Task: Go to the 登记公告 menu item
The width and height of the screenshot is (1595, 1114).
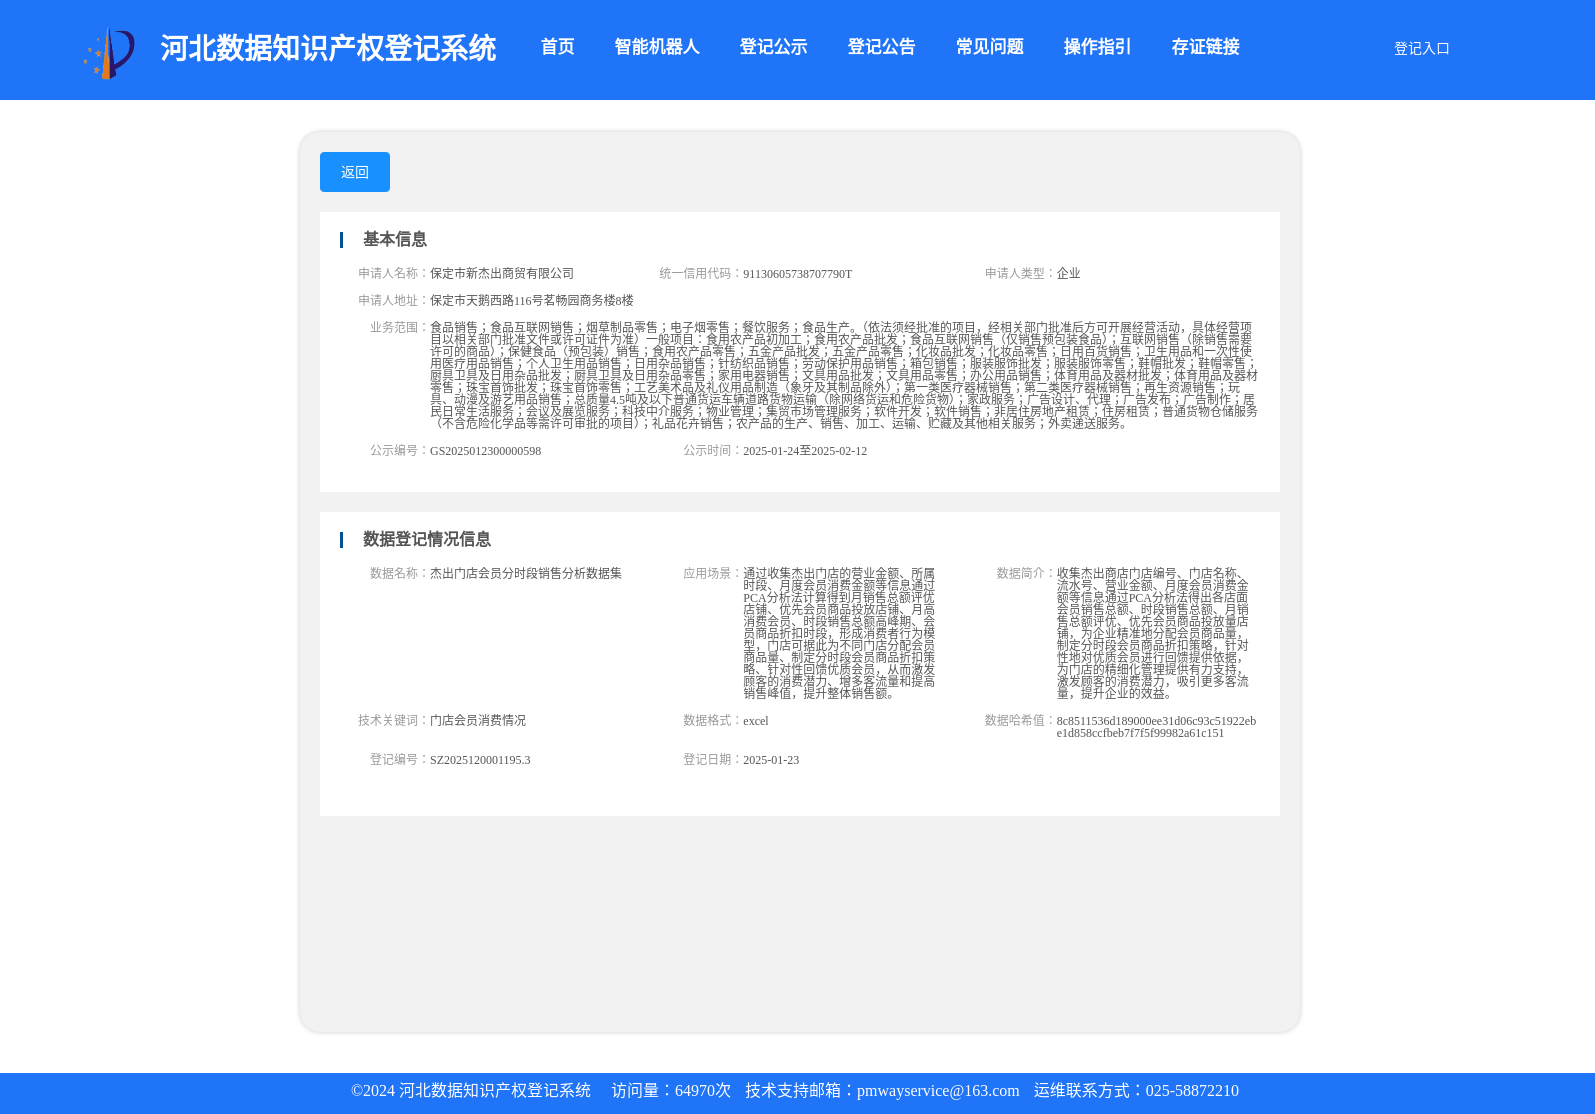Action: click(x=881, y=47)
